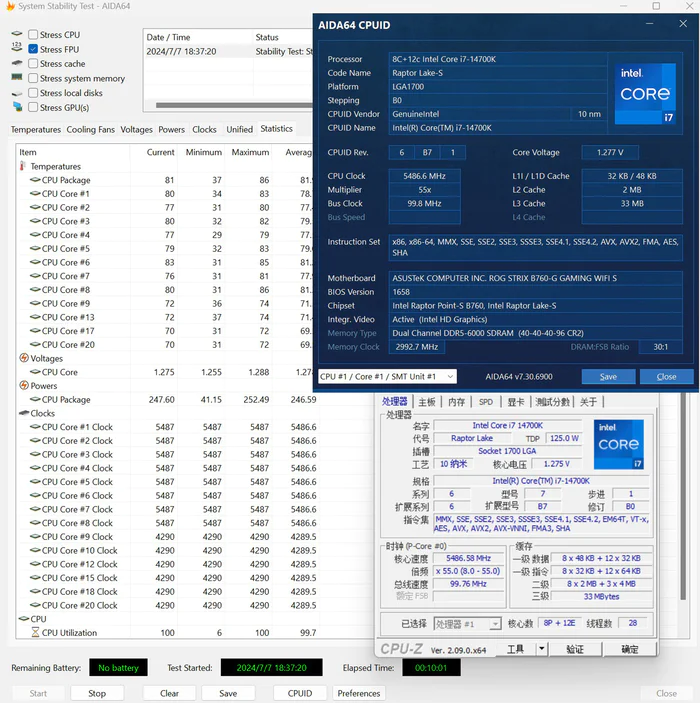
Task: Minimize the AIDA64 CPUID window
Action: [649, 23]
